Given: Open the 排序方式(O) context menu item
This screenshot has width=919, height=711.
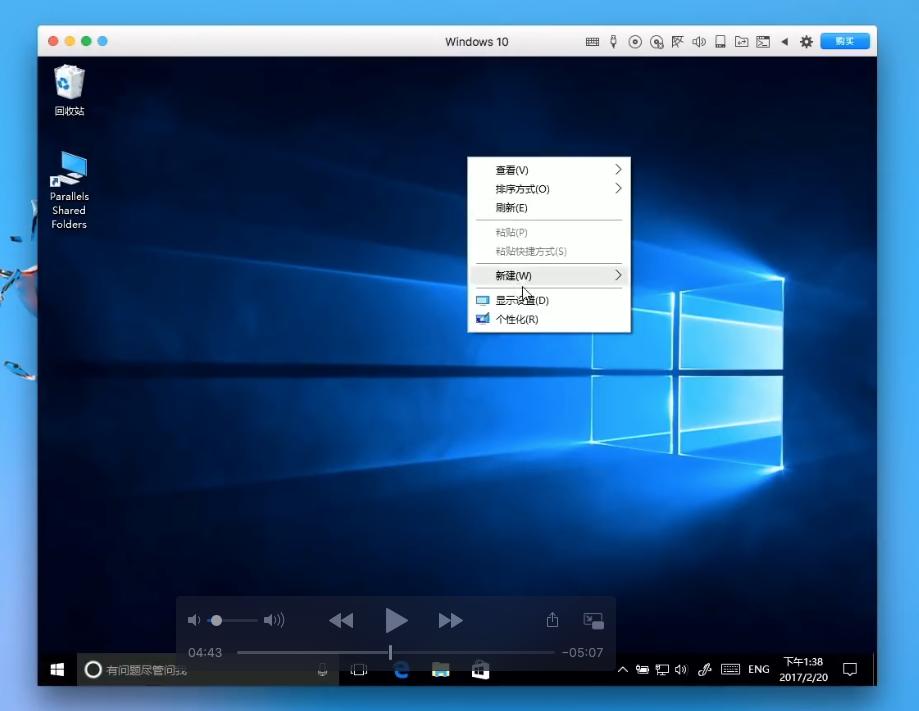Looking at the screenshot, I should tap(549, 189).
